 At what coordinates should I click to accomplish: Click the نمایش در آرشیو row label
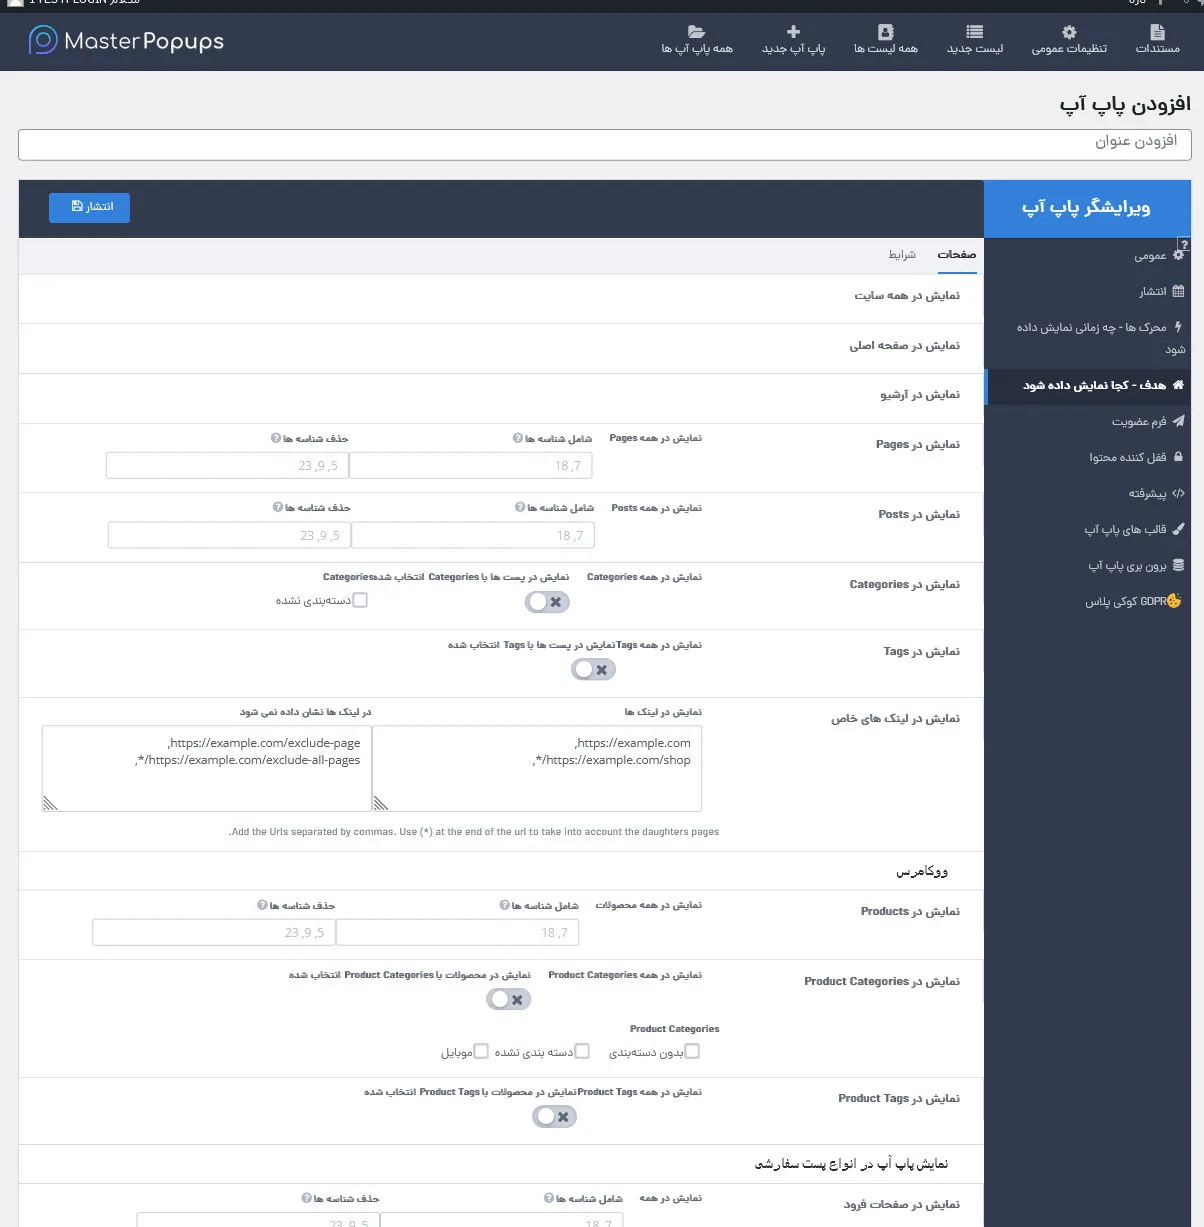pos(920,395)
